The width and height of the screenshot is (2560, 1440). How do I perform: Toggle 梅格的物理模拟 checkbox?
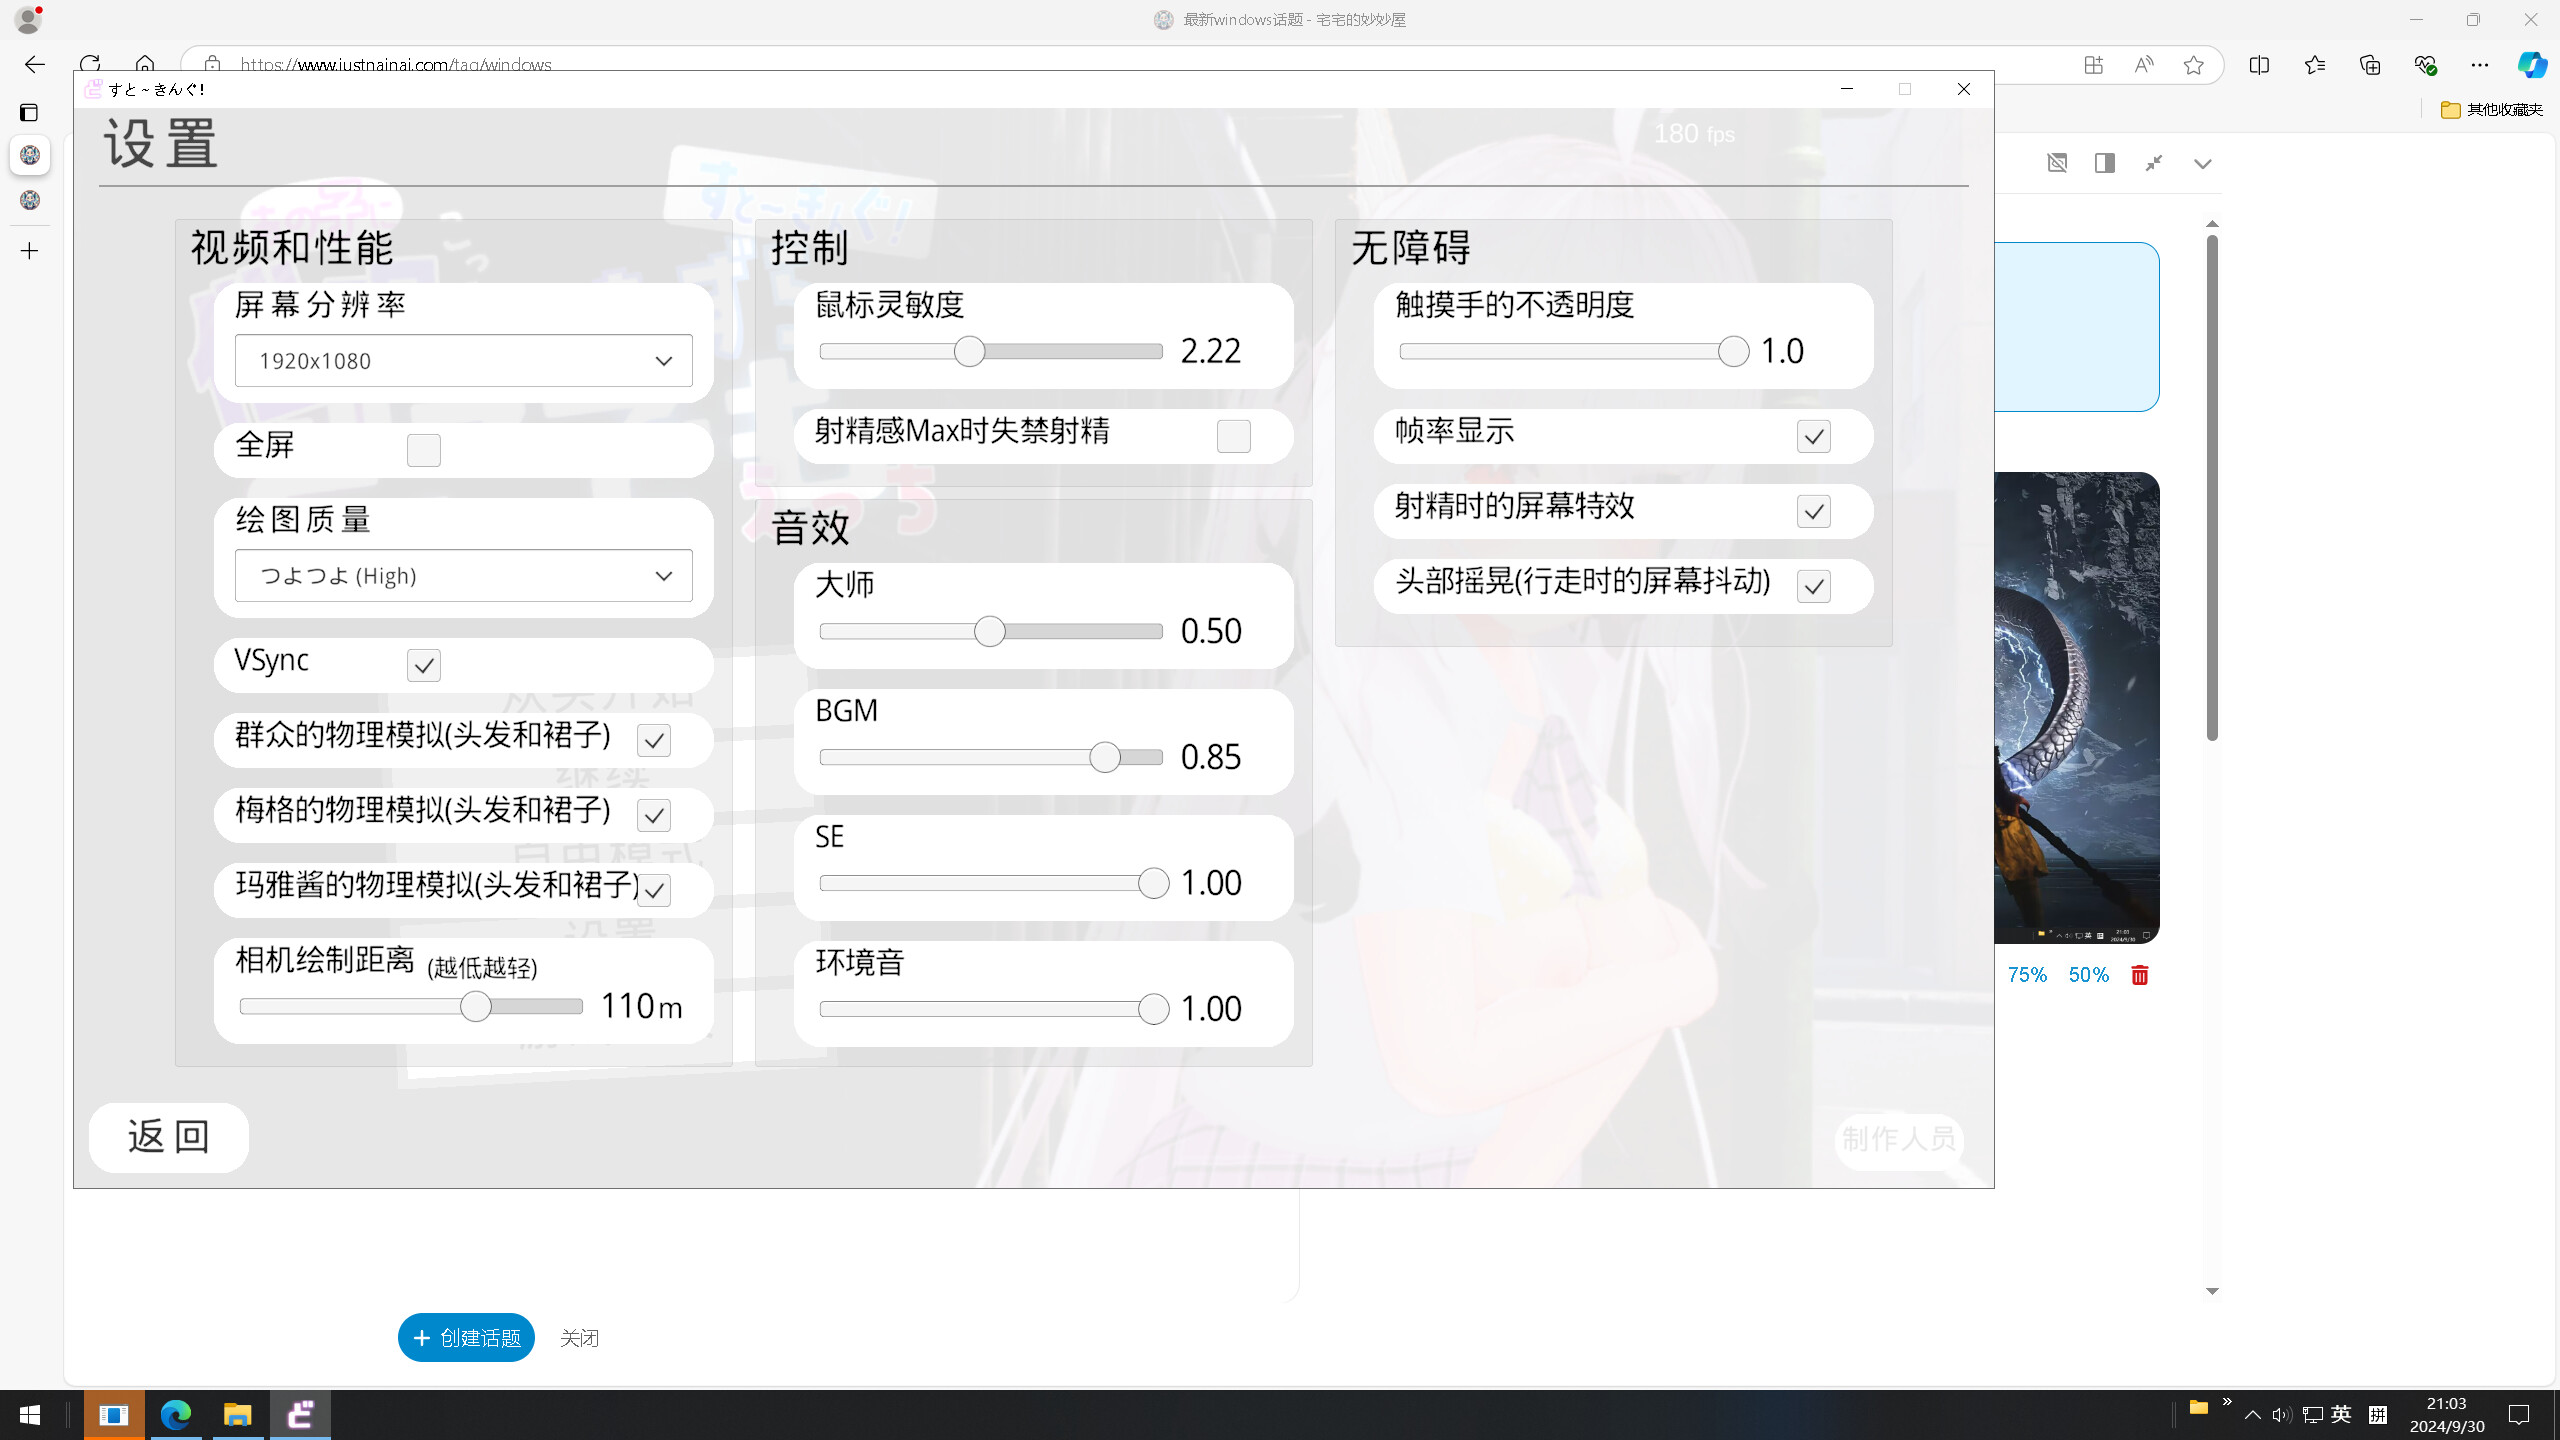pos(654,815)
